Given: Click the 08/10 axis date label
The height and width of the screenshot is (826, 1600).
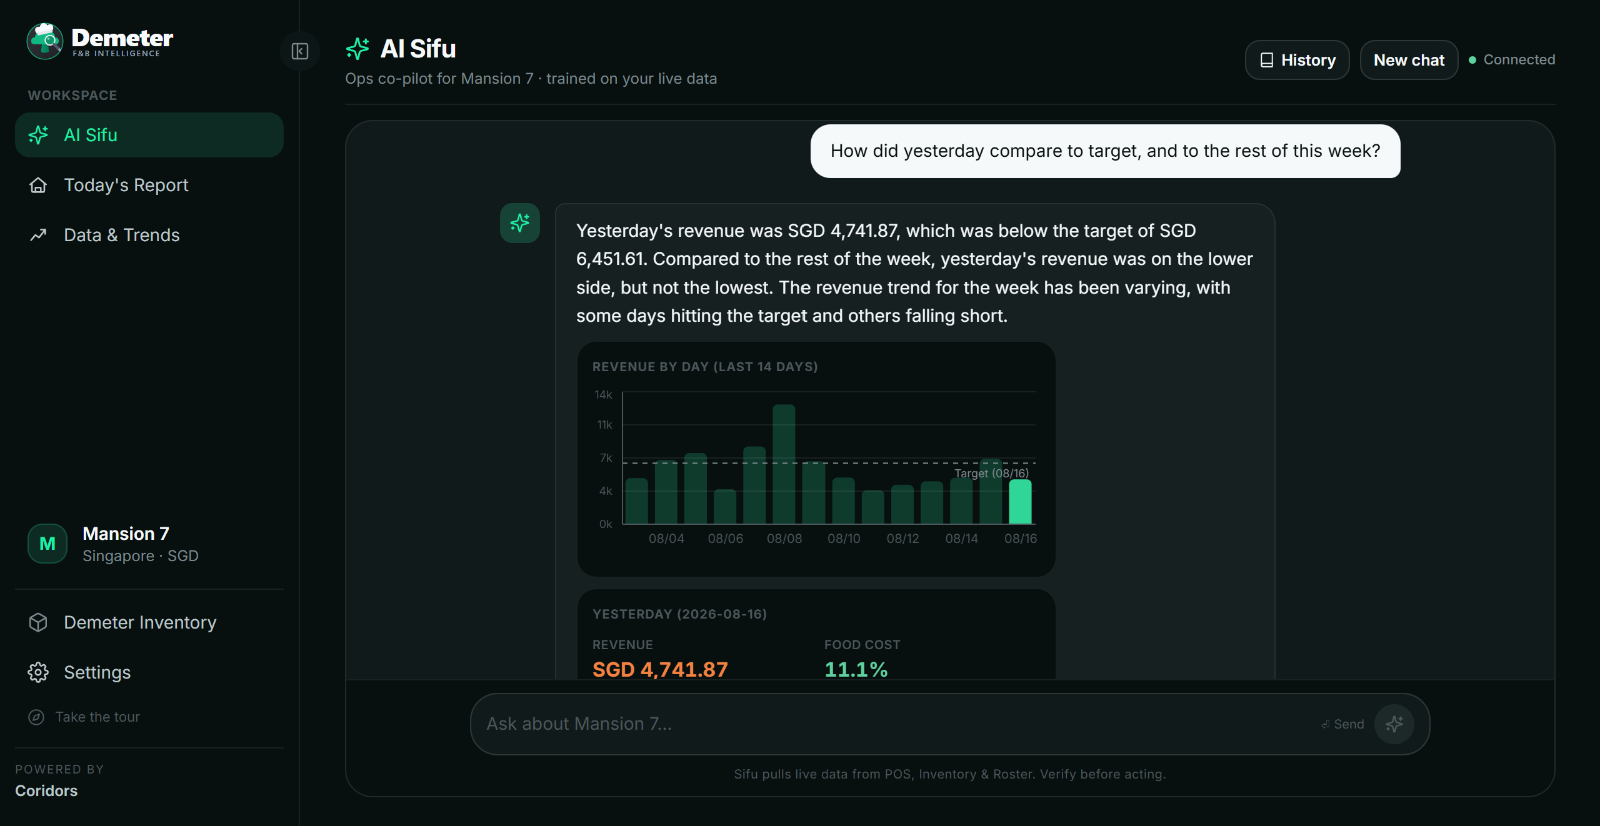Looking at the screenshot, I should point(843,539).
